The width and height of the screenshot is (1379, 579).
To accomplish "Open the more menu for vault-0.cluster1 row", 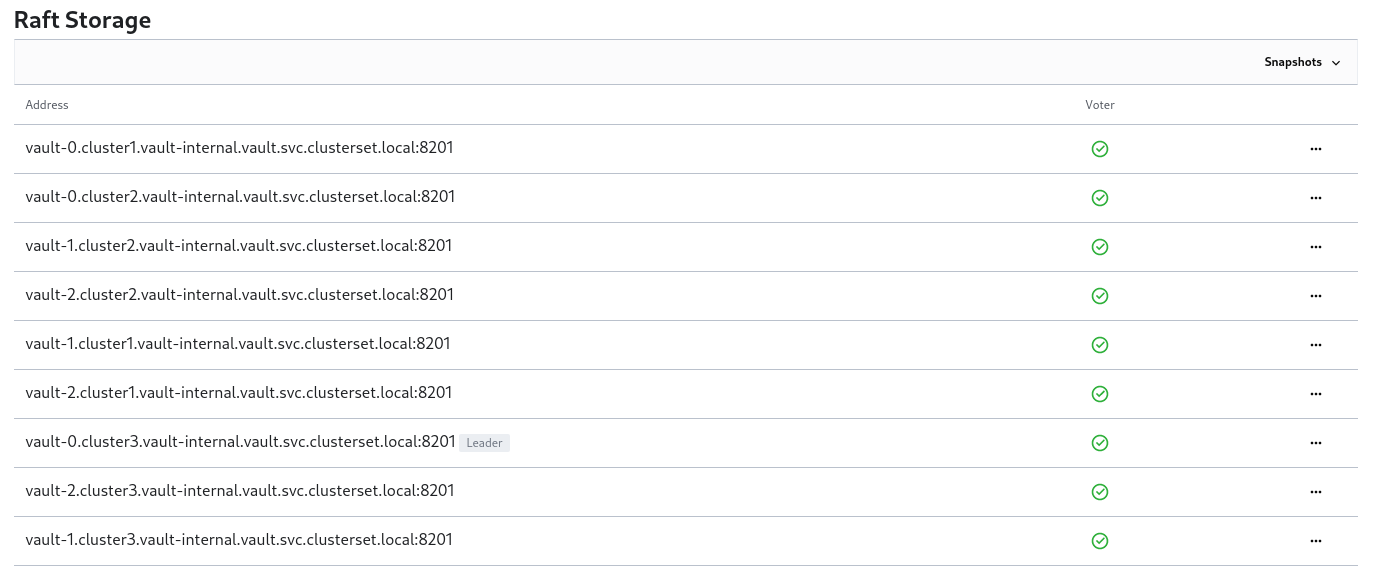I will point(1315,149).
